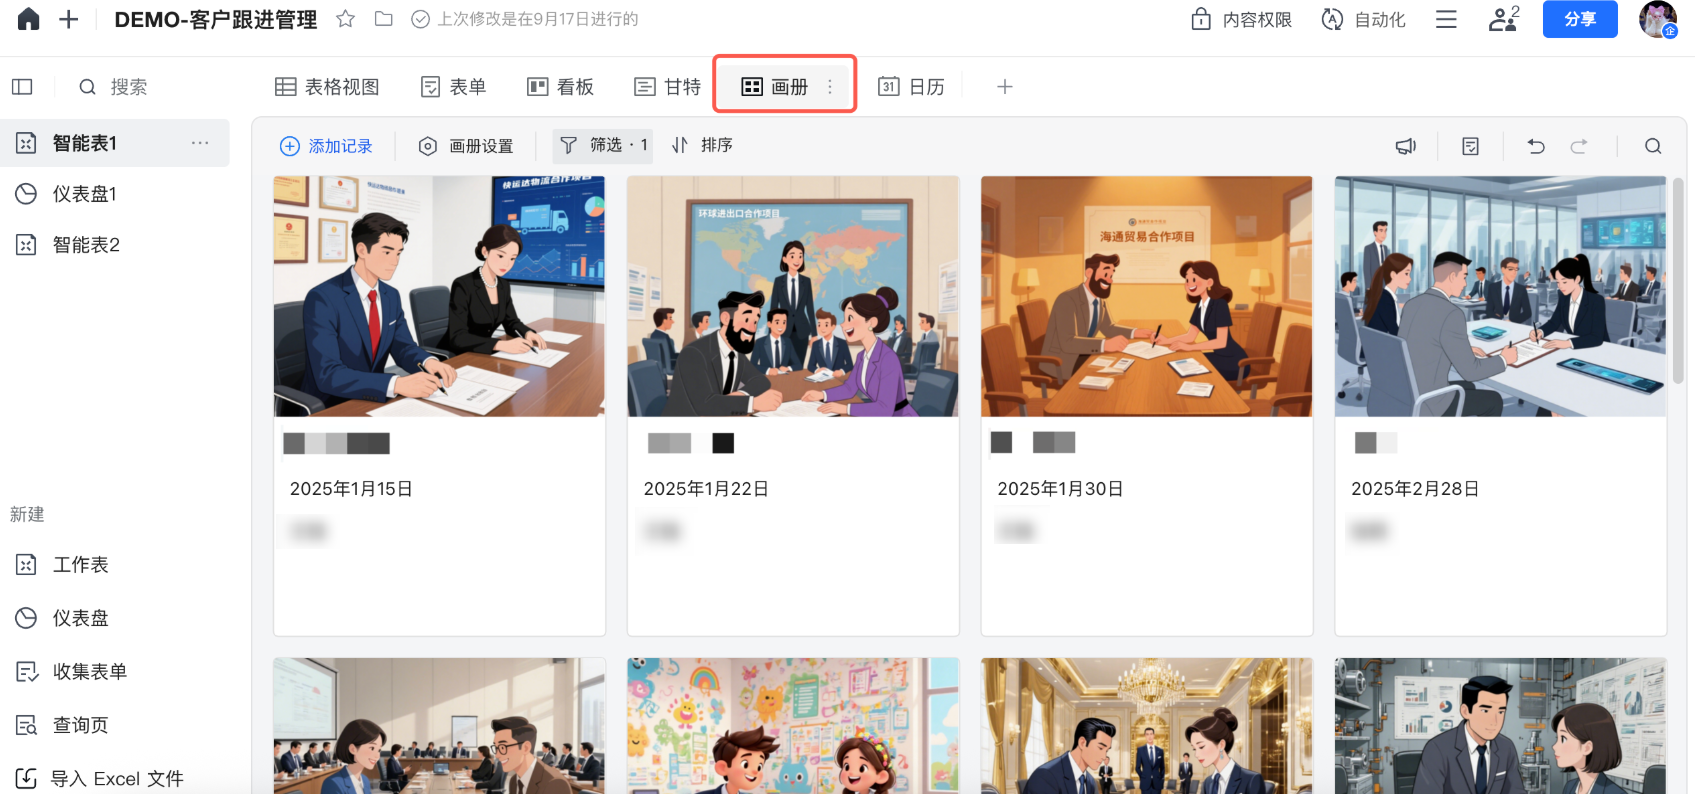Click the 搜索 search field

point(113,87)
